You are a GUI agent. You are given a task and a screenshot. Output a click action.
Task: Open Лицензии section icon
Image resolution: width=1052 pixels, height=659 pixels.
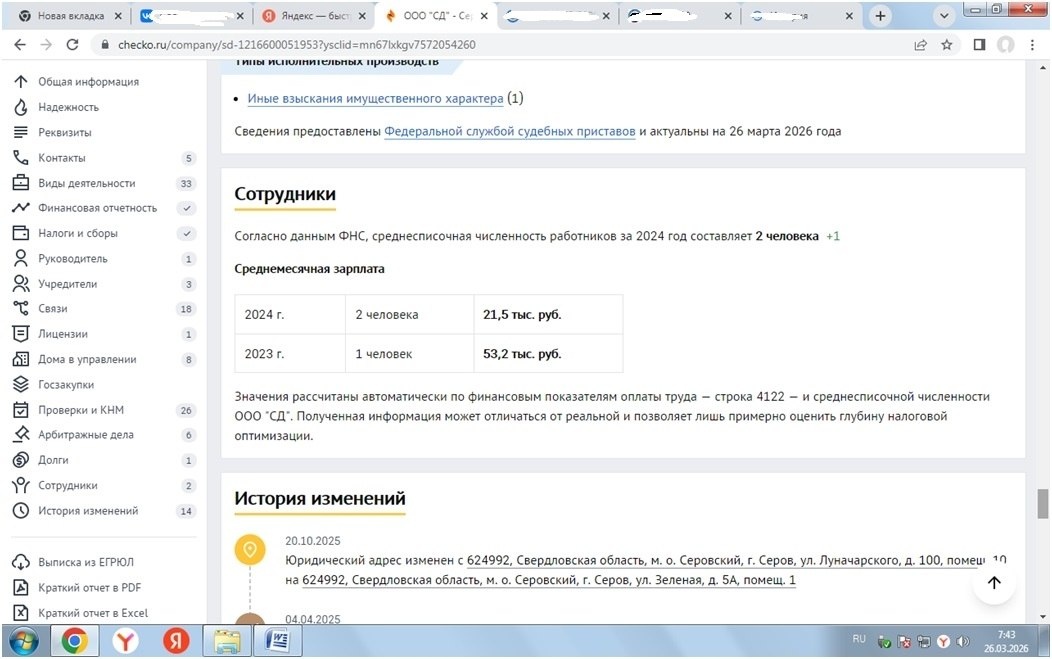point(21,334)
